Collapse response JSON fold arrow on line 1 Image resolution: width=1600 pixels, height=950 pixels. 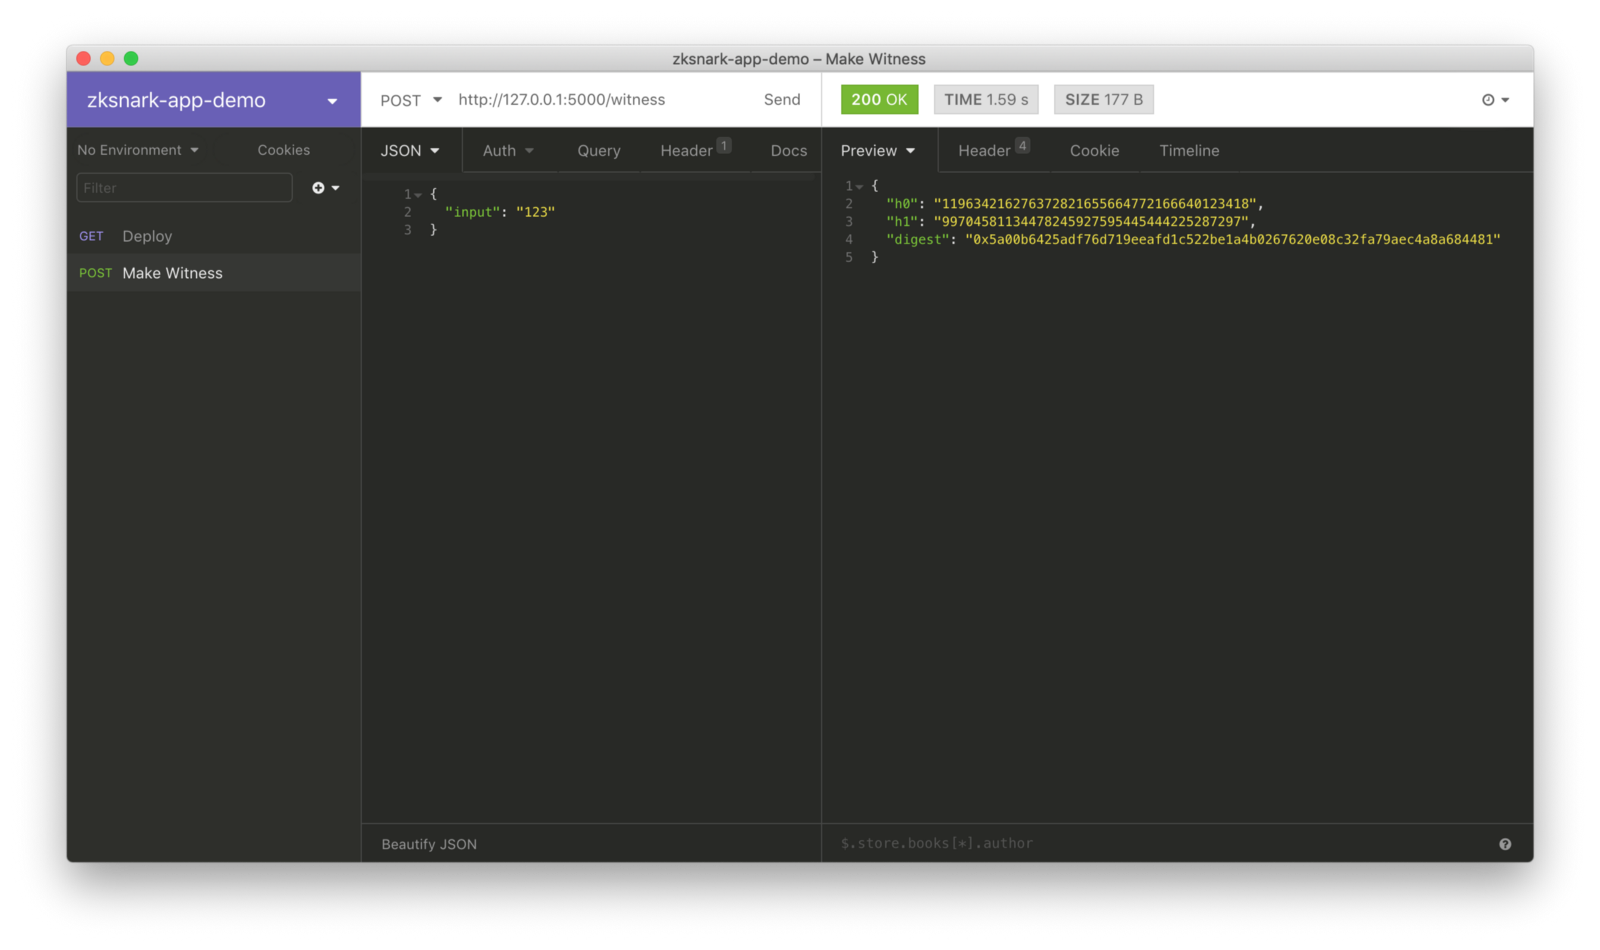(x=859, y=187)
